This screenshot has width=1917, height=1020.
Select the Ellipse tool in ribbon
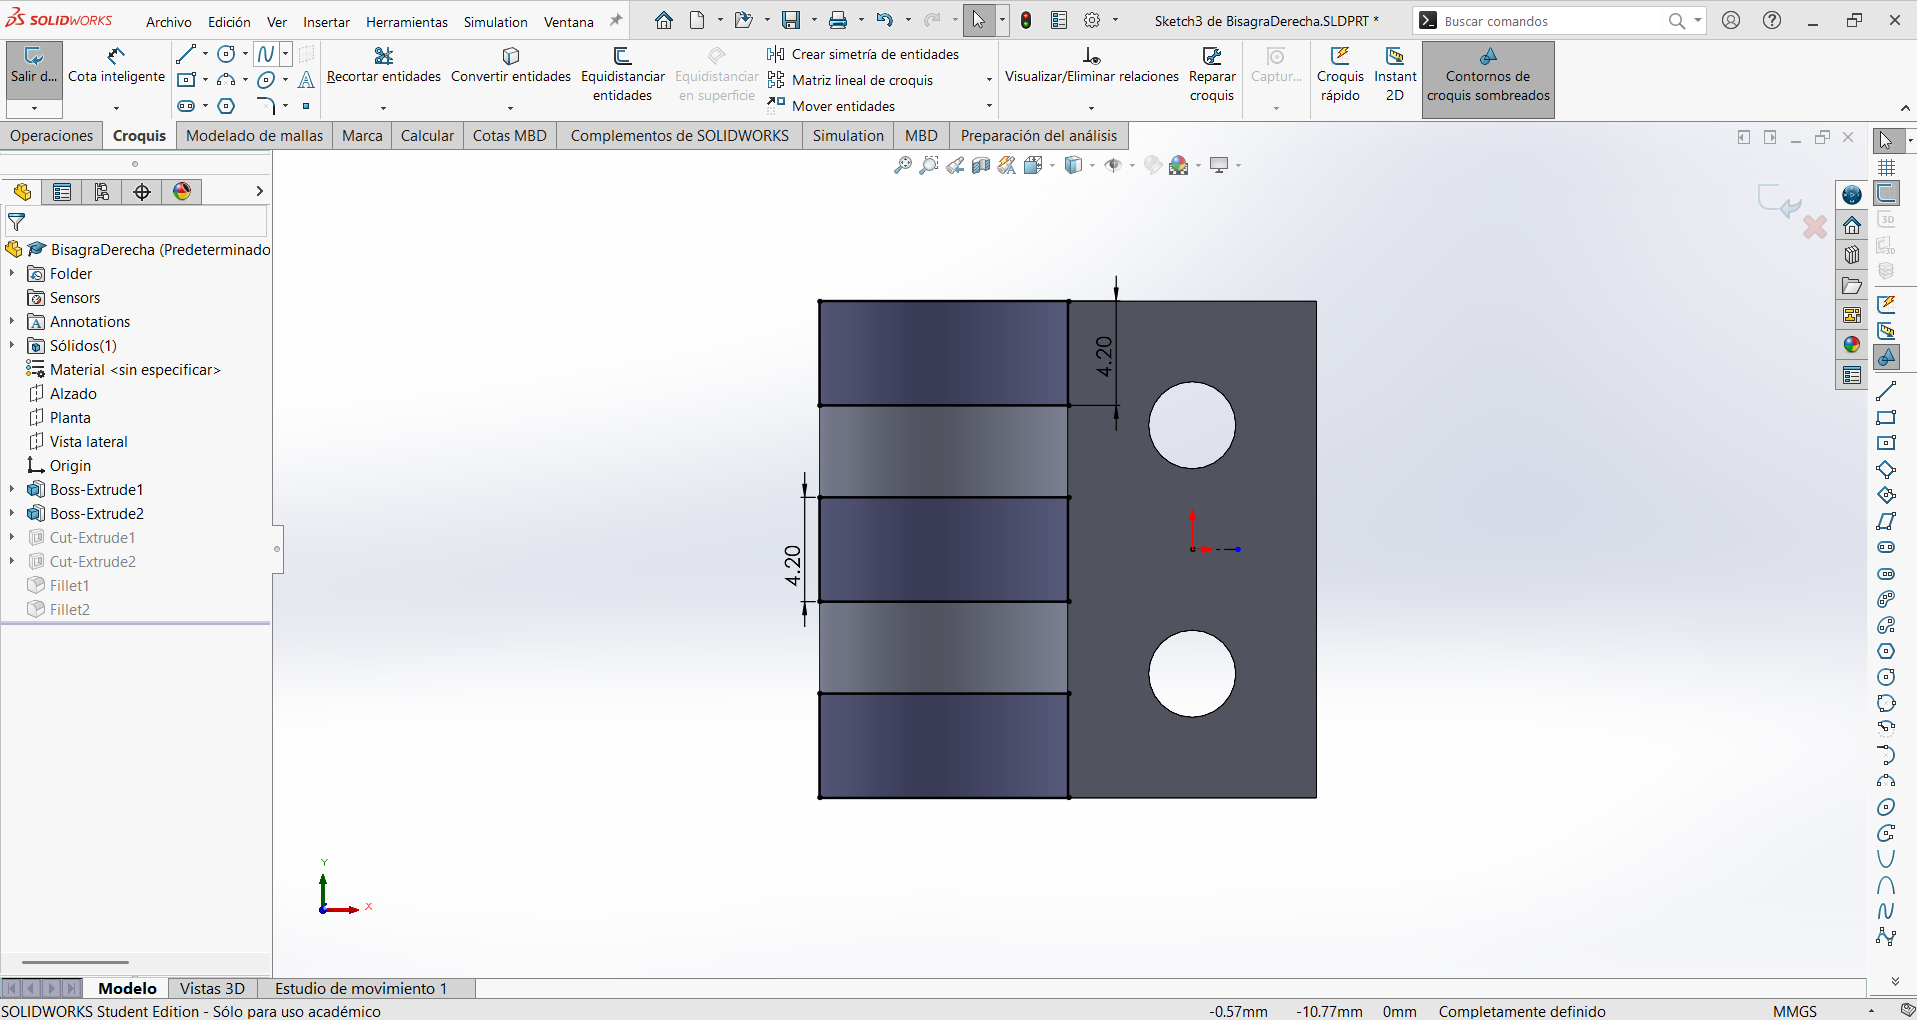(x=266, y=80)
